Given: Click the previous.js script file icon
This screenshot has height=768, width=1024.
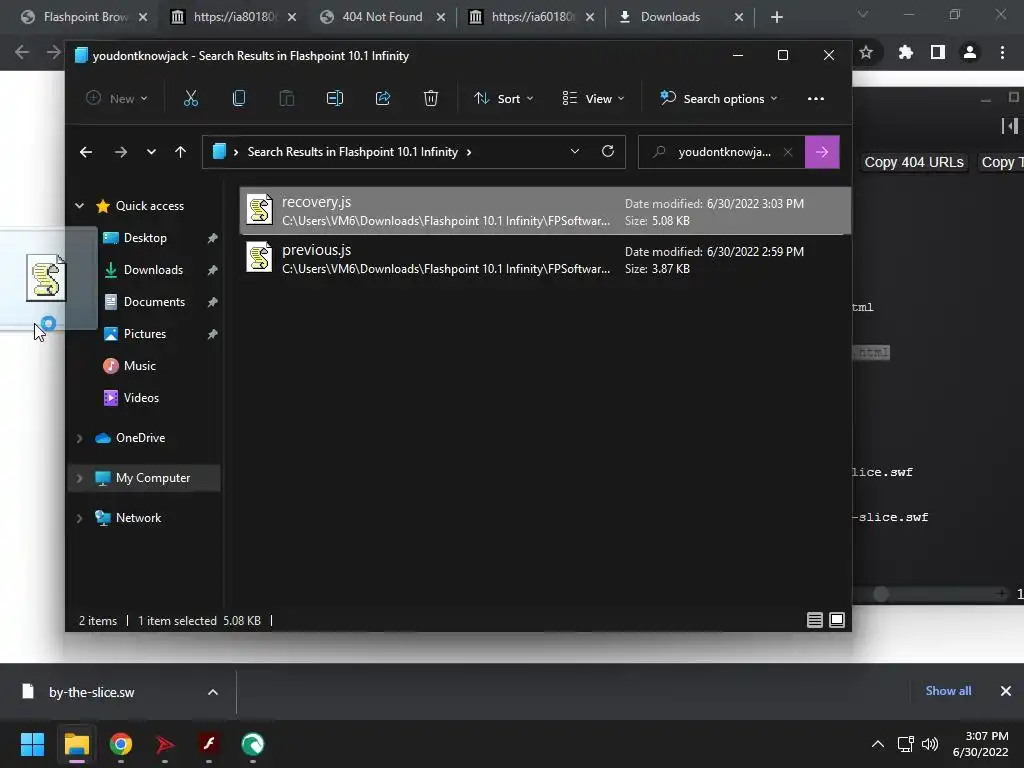Looking at the screenshot, I should click(259, 257).
